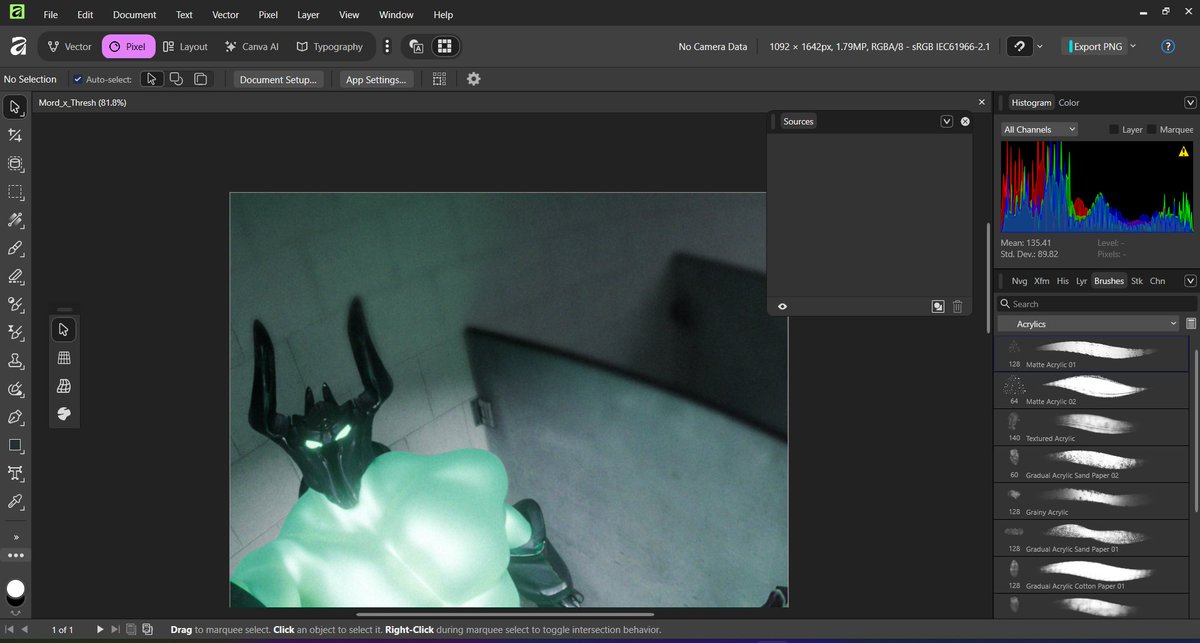
Task: Choose the Rectangular Marquee selection tool
Action: 15,191
